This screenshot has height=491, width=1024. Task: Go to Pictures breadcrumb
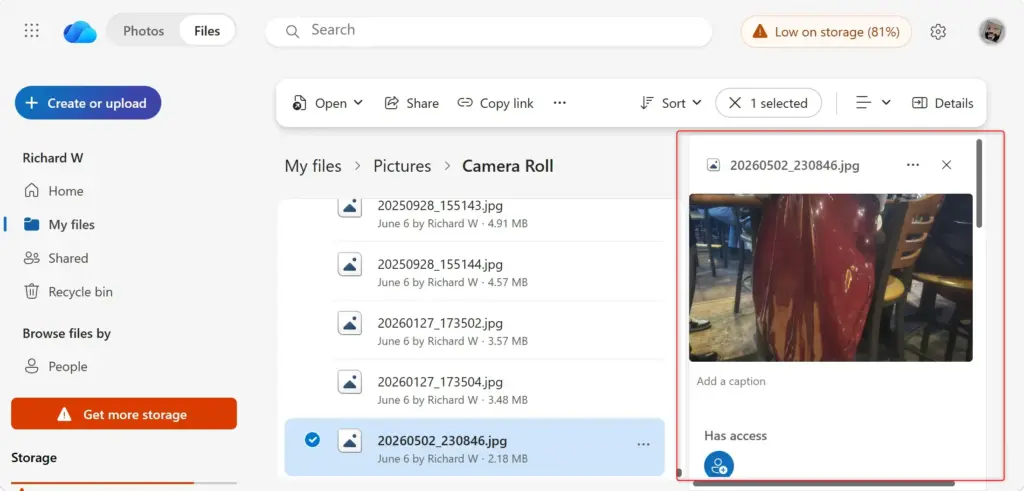[402, 166]
